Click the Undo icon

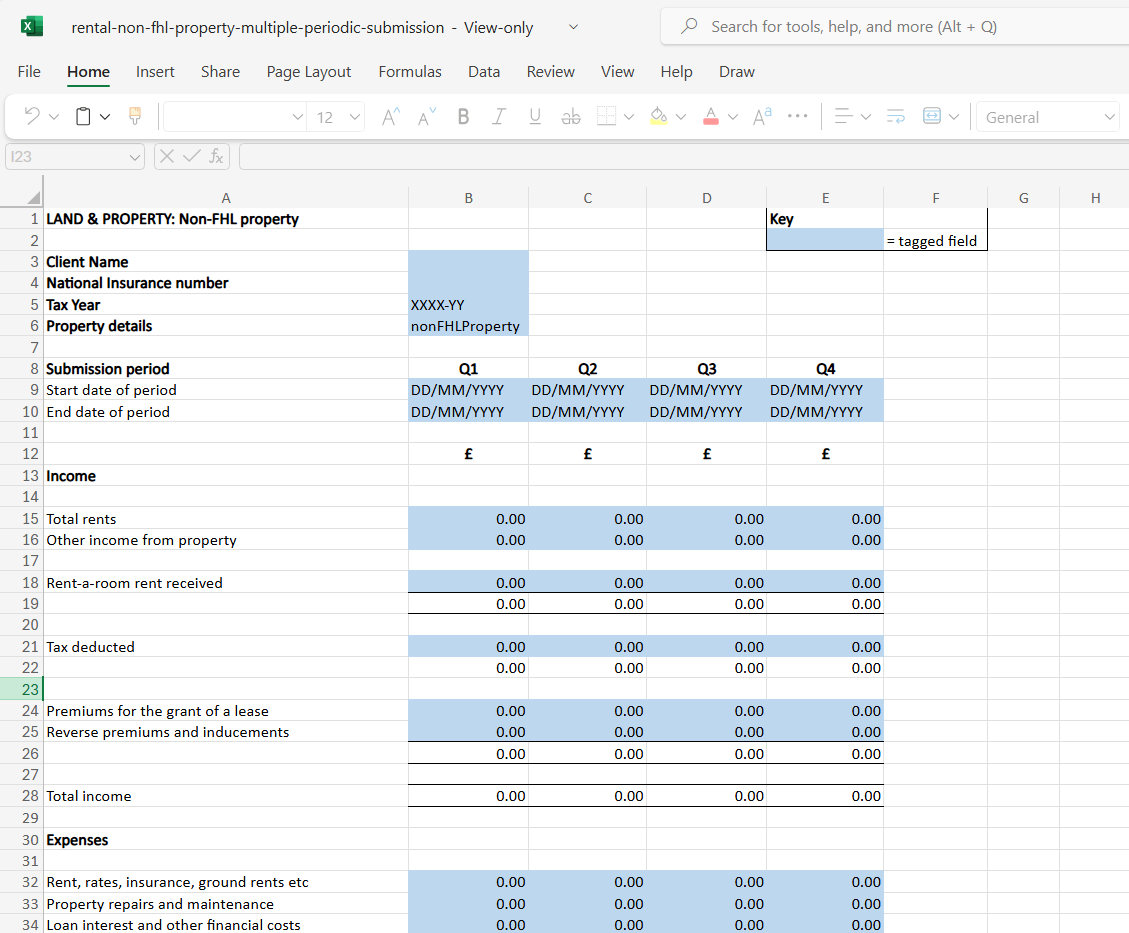coord(32,116)
